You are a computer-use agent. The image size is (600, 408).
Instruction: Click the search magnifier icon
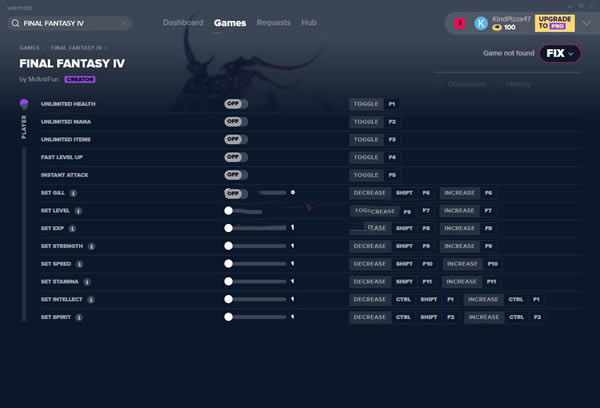click(x=15, y=23)
